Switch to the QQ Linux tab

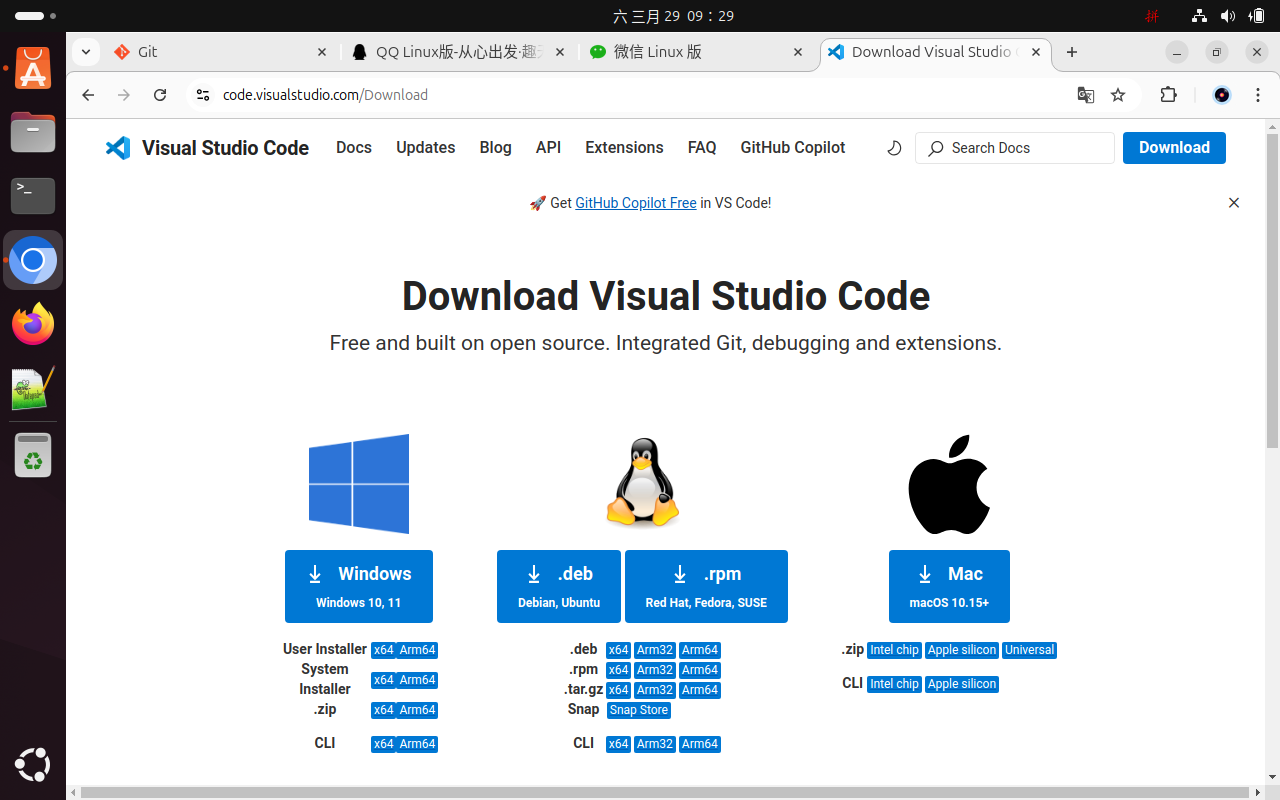tap(459, 52)
